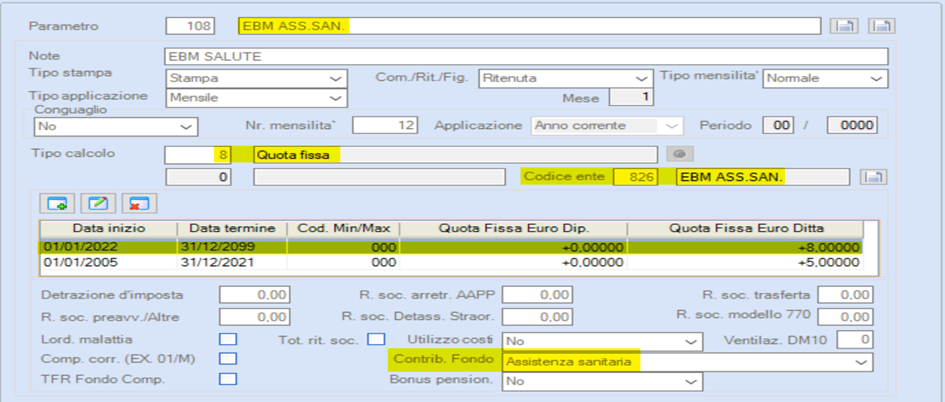
Task: Click the Periodo year field 0000
Action: [x=852, y=126]
